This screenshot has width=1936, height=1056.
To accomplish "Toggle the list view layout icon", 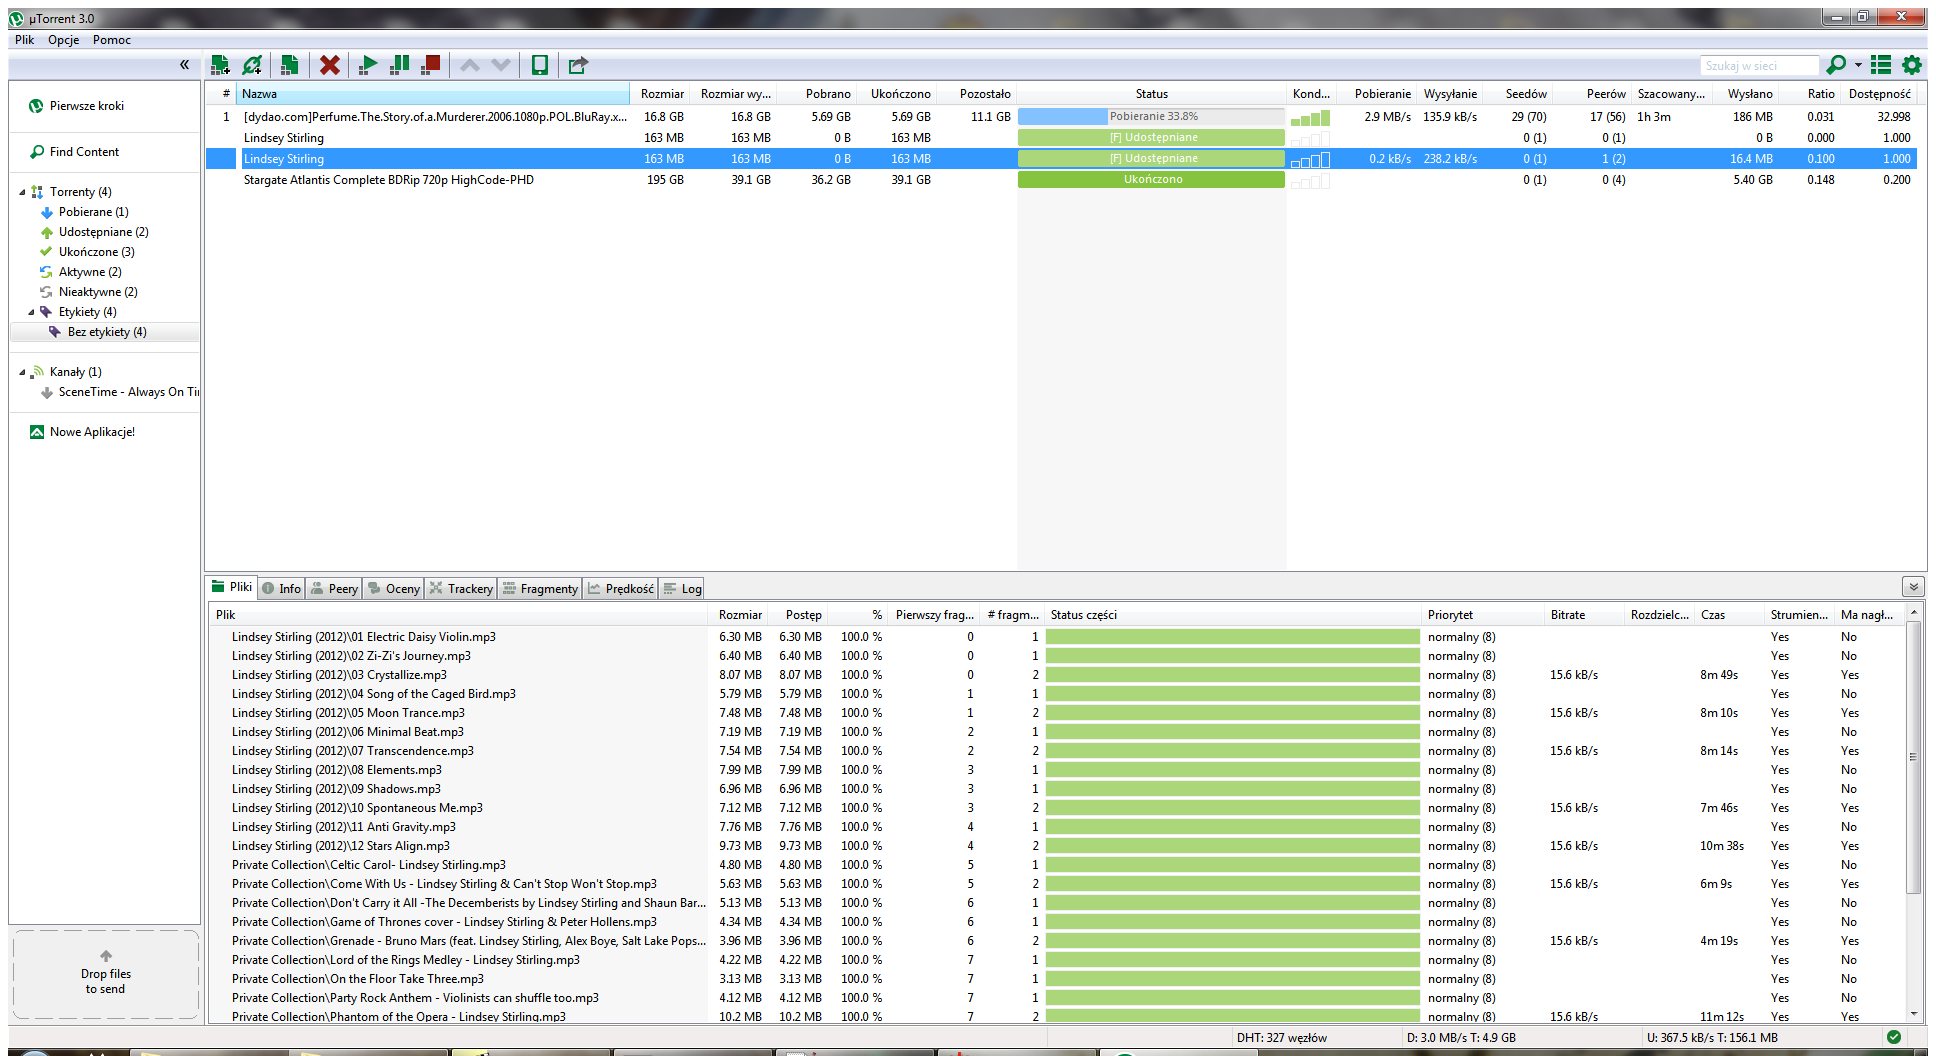I will coord(1881,65).
